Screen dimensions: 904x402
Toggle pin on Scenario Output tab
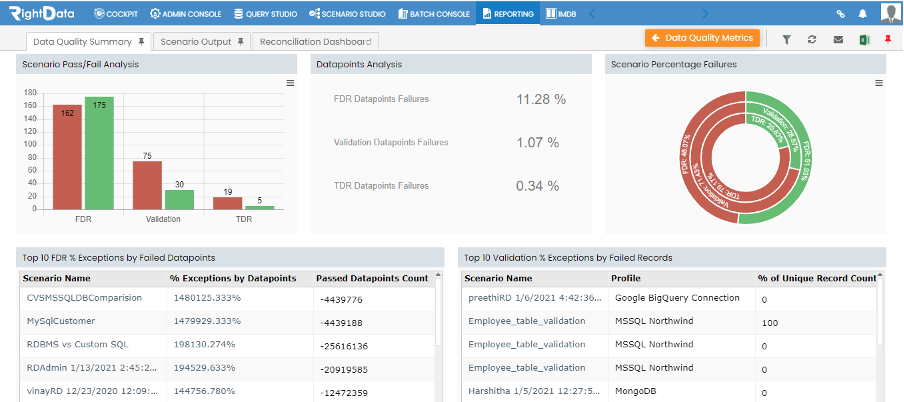coord(241,42)
